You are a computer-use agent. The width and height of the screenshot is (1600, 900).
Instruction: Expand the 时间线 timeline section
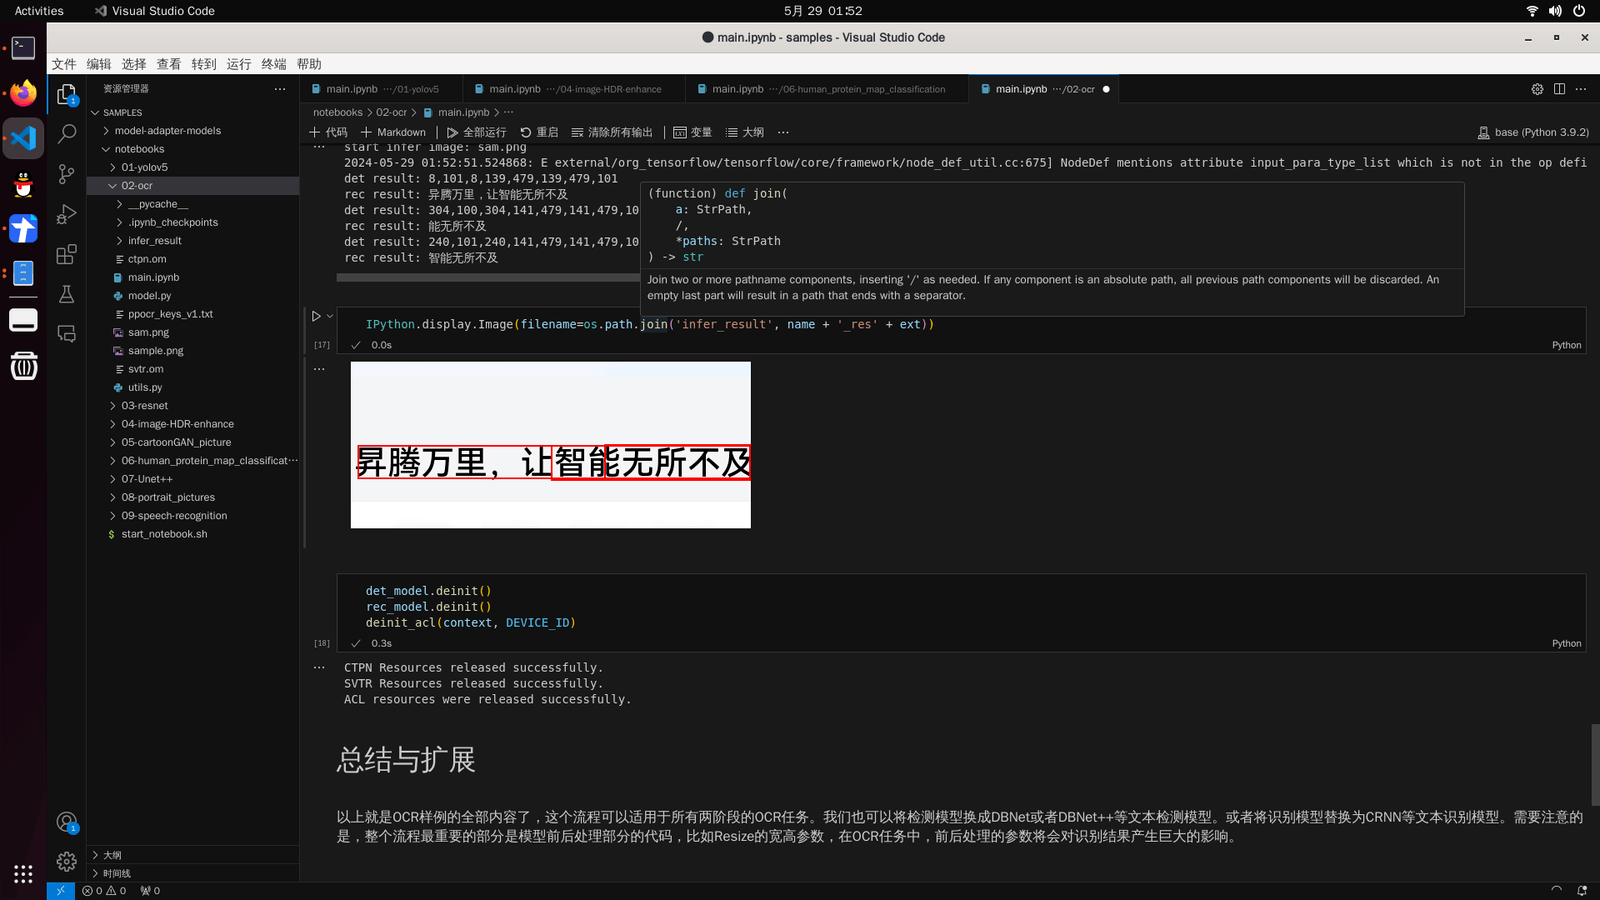tap(193, 873)
